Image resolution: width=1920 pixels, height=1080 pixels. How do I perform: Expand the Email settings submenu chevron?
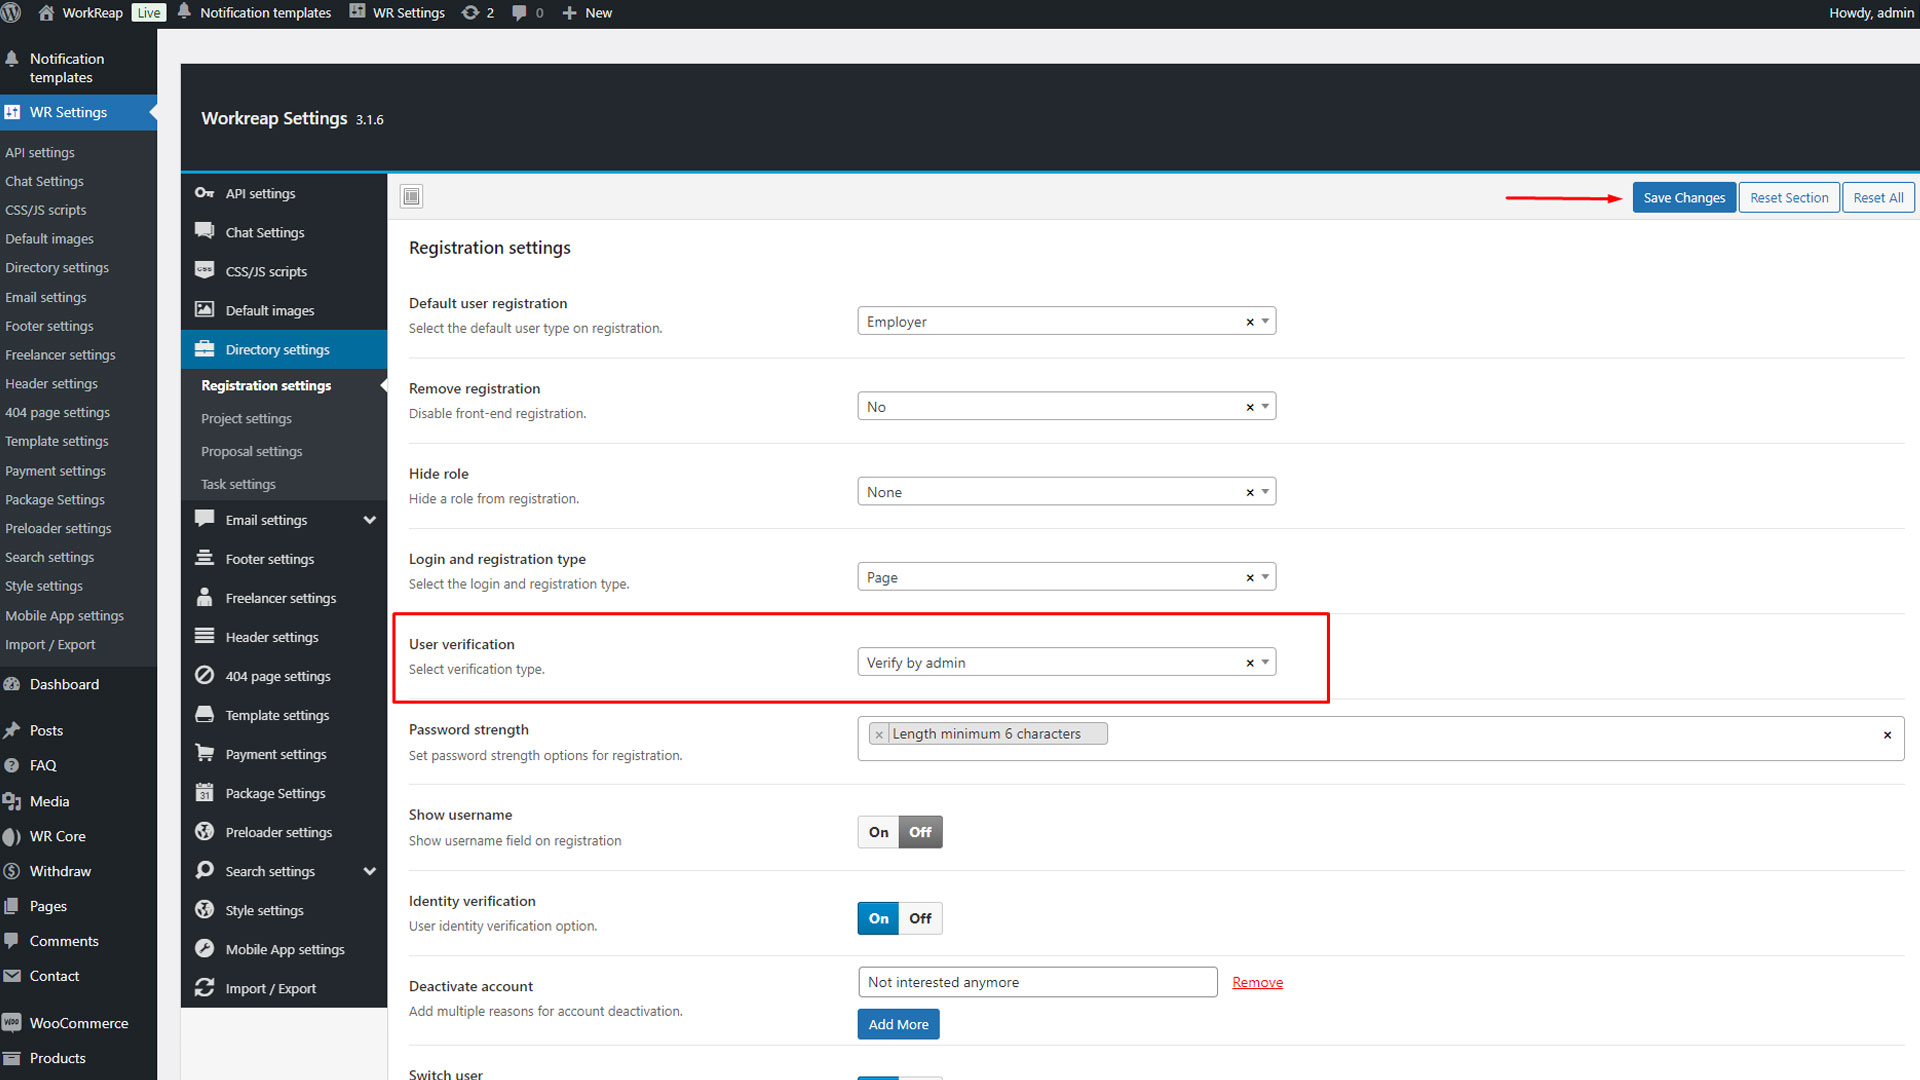point(369,520)
